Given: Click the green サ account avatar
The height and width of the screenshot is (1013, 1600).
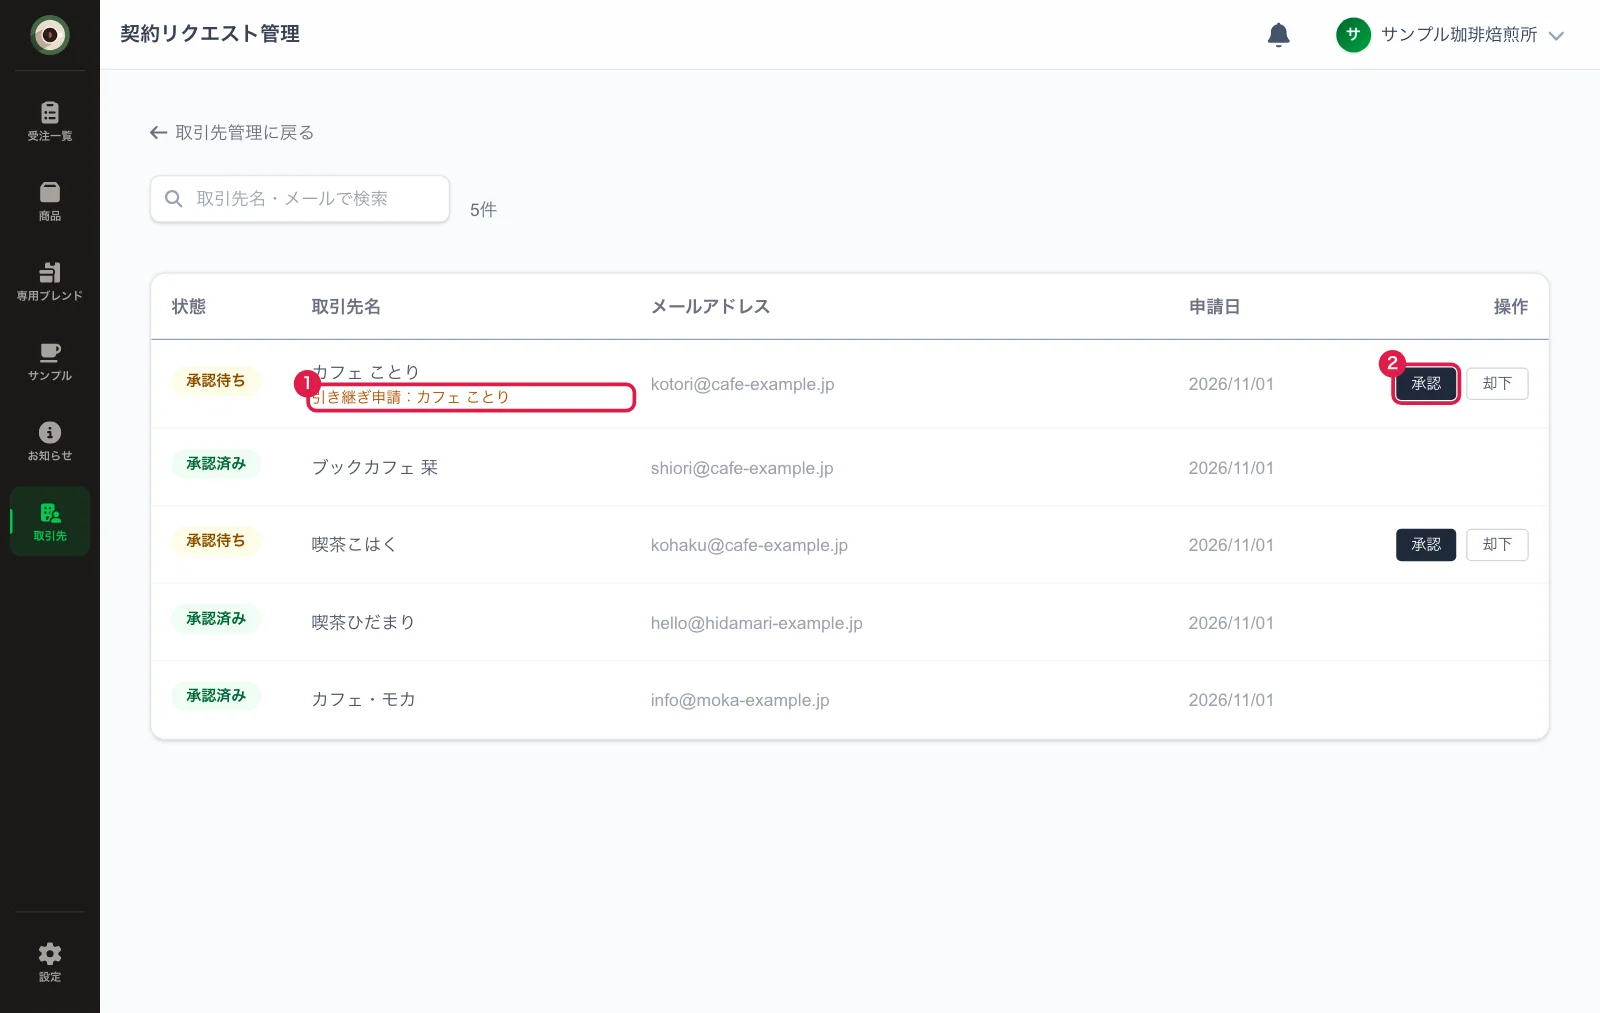Looking at the screenshot, I should (1353, 35).
